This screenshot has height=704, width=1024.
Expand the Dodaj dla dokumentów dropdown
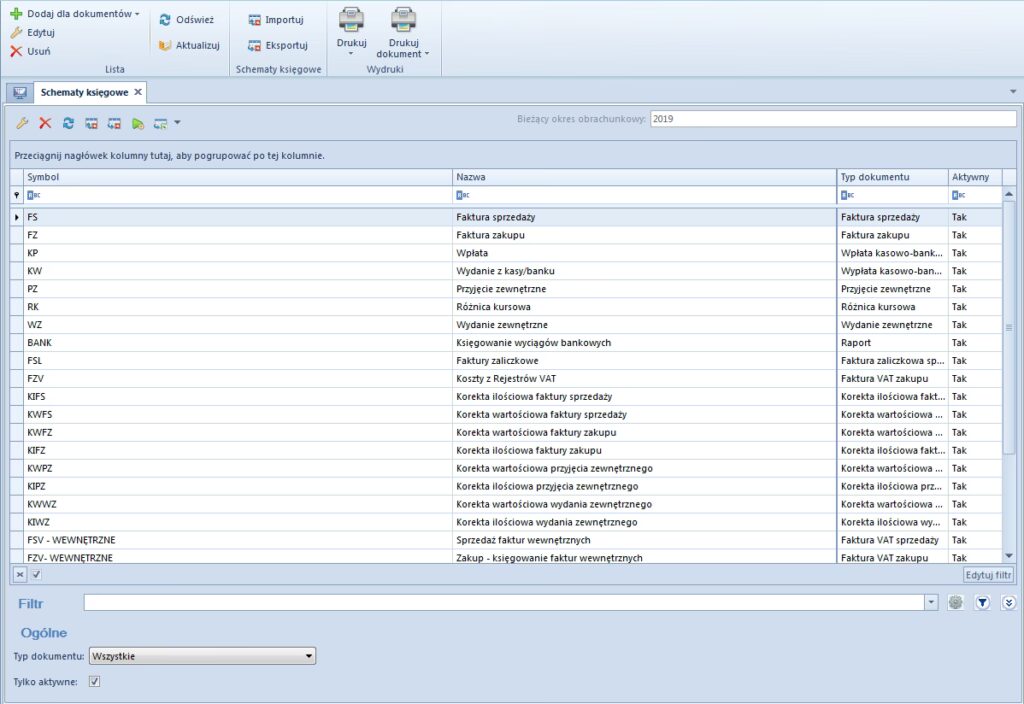coord(137,15)
